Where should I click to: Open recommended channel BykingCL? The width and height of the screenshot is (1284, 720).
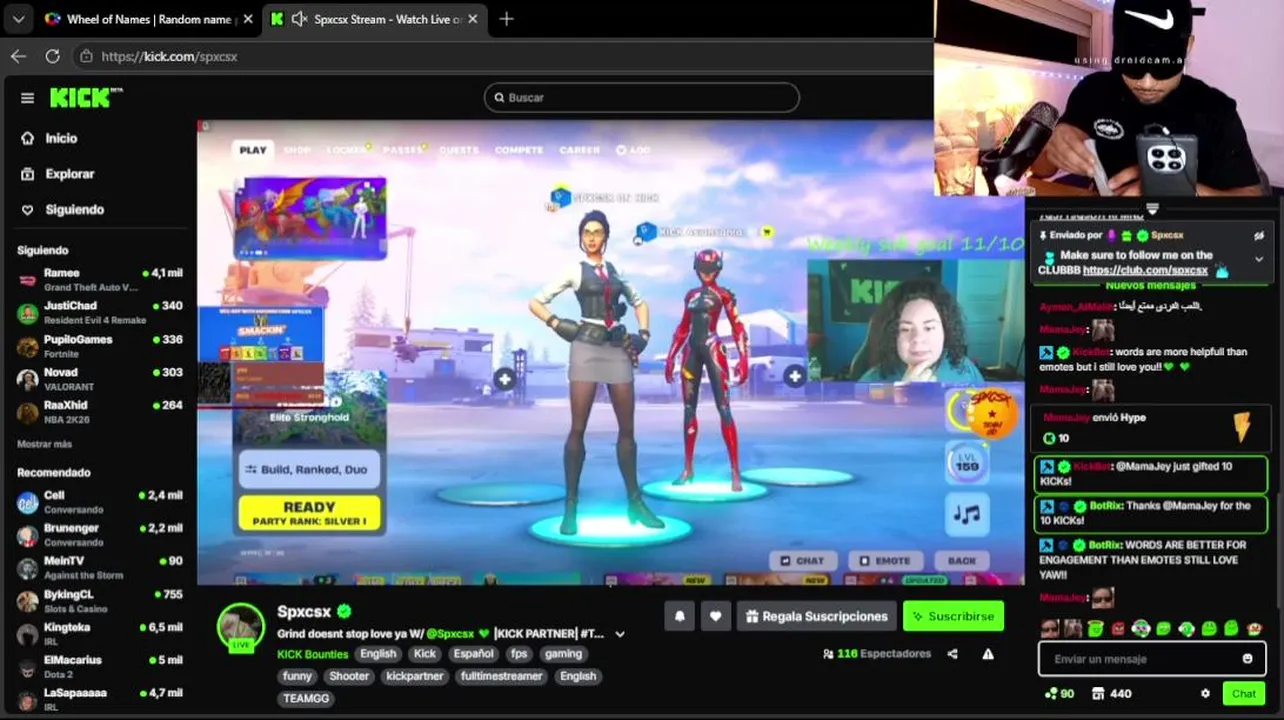coord(100,601)
